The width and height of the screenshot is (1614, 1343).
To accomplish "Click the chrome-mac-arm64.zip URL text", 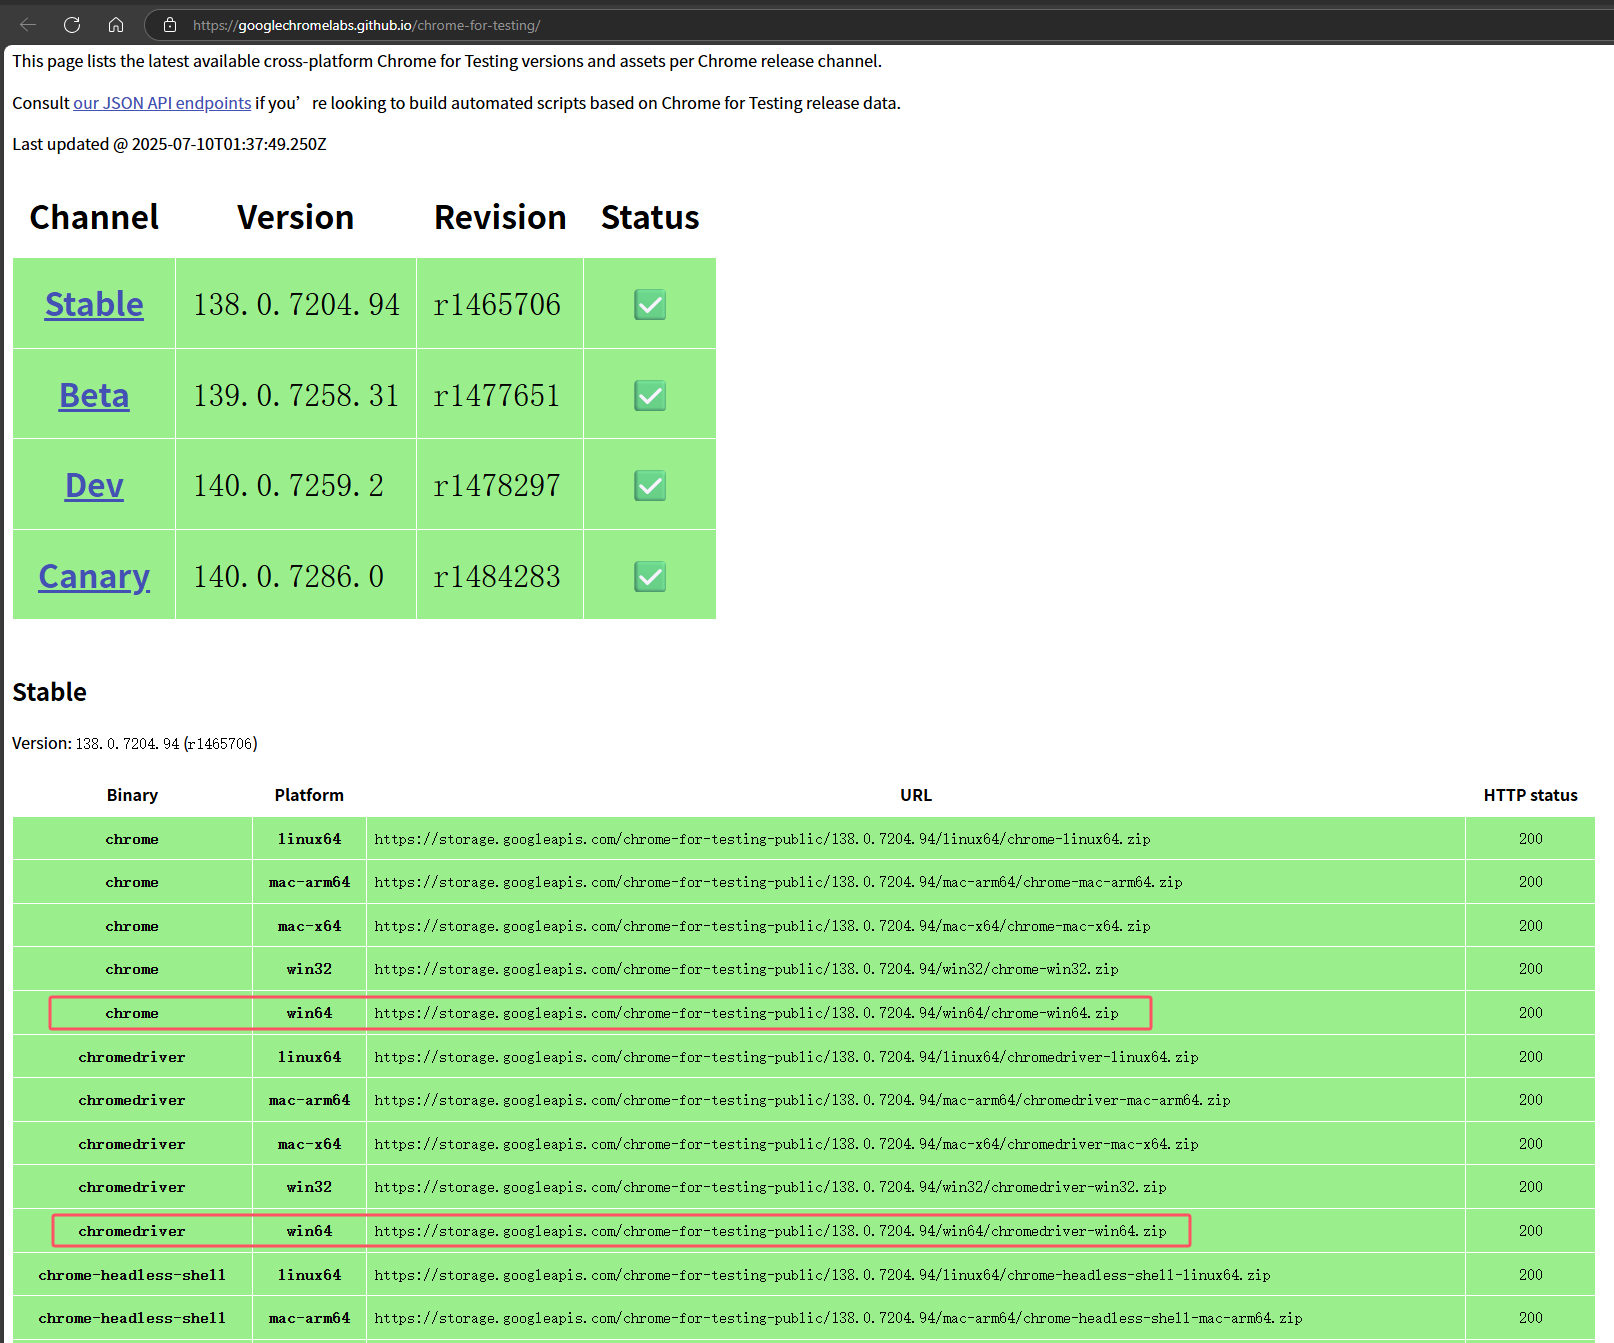I will click(x=778, y=882).
